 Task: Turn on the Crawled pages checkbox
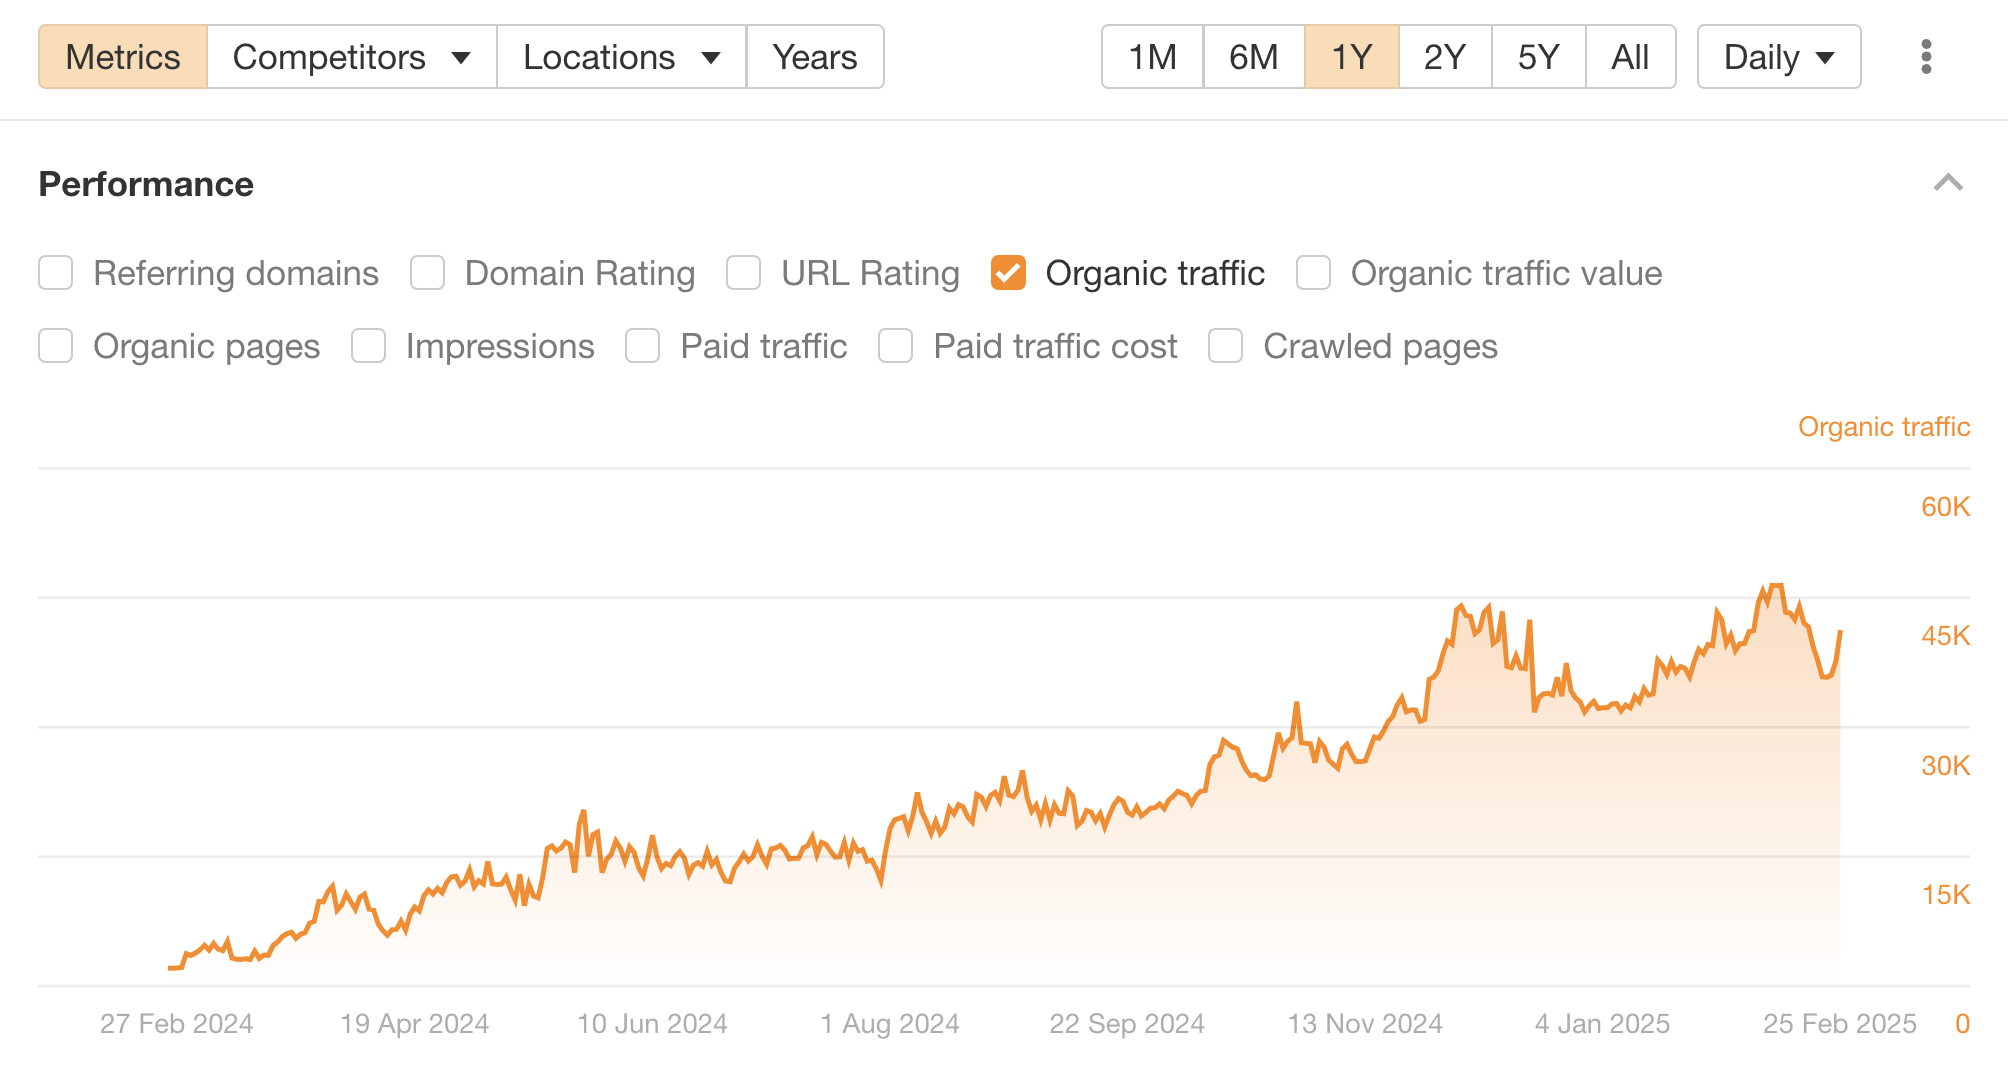[1226, 346]
